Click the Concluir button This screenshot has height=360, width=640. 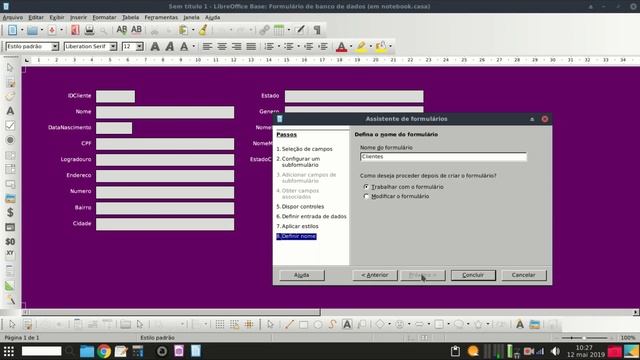pyautogui.click(x=473, y=275)
